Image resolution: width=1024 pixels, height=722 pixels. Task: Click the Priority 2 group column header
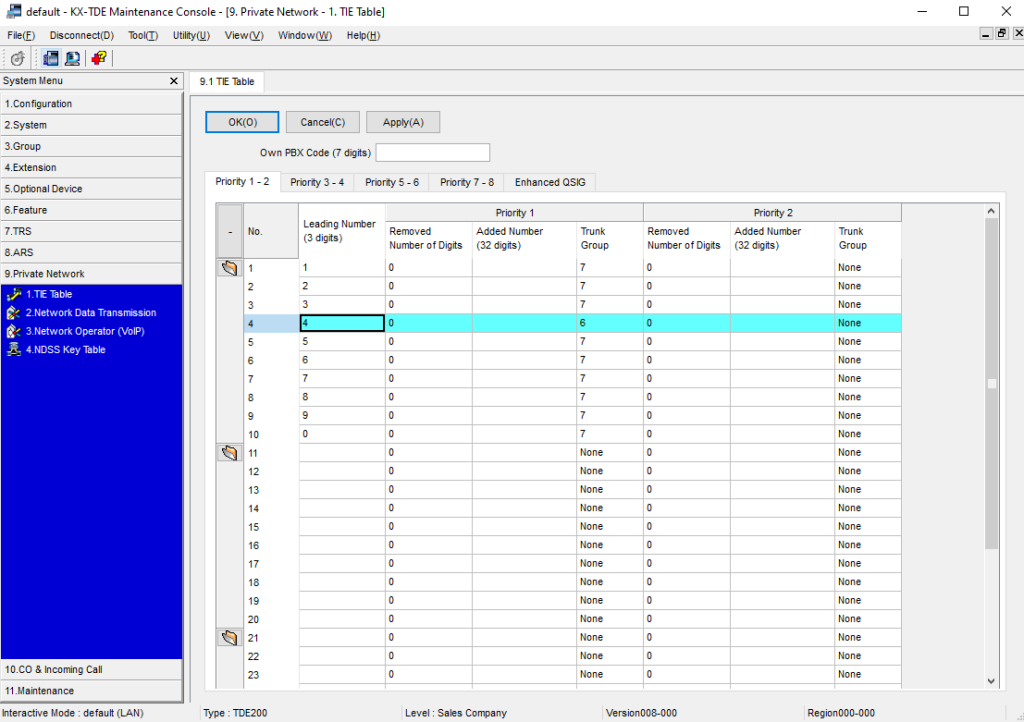pos(773,213)
